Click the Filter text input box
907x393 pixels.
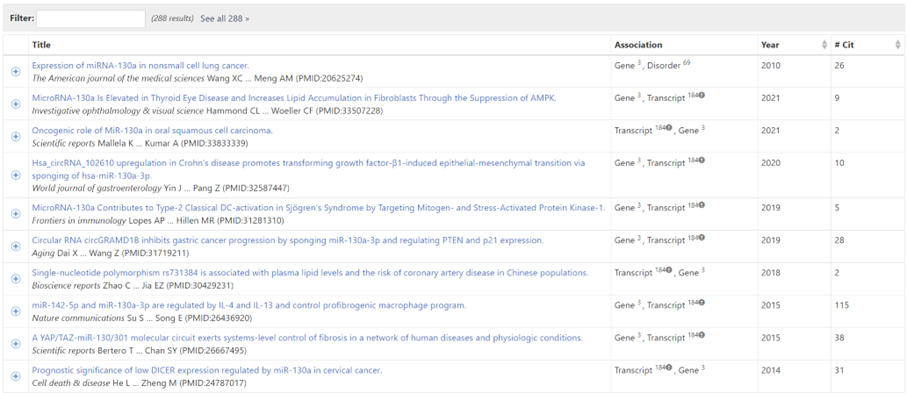click(x=91, y=19)
